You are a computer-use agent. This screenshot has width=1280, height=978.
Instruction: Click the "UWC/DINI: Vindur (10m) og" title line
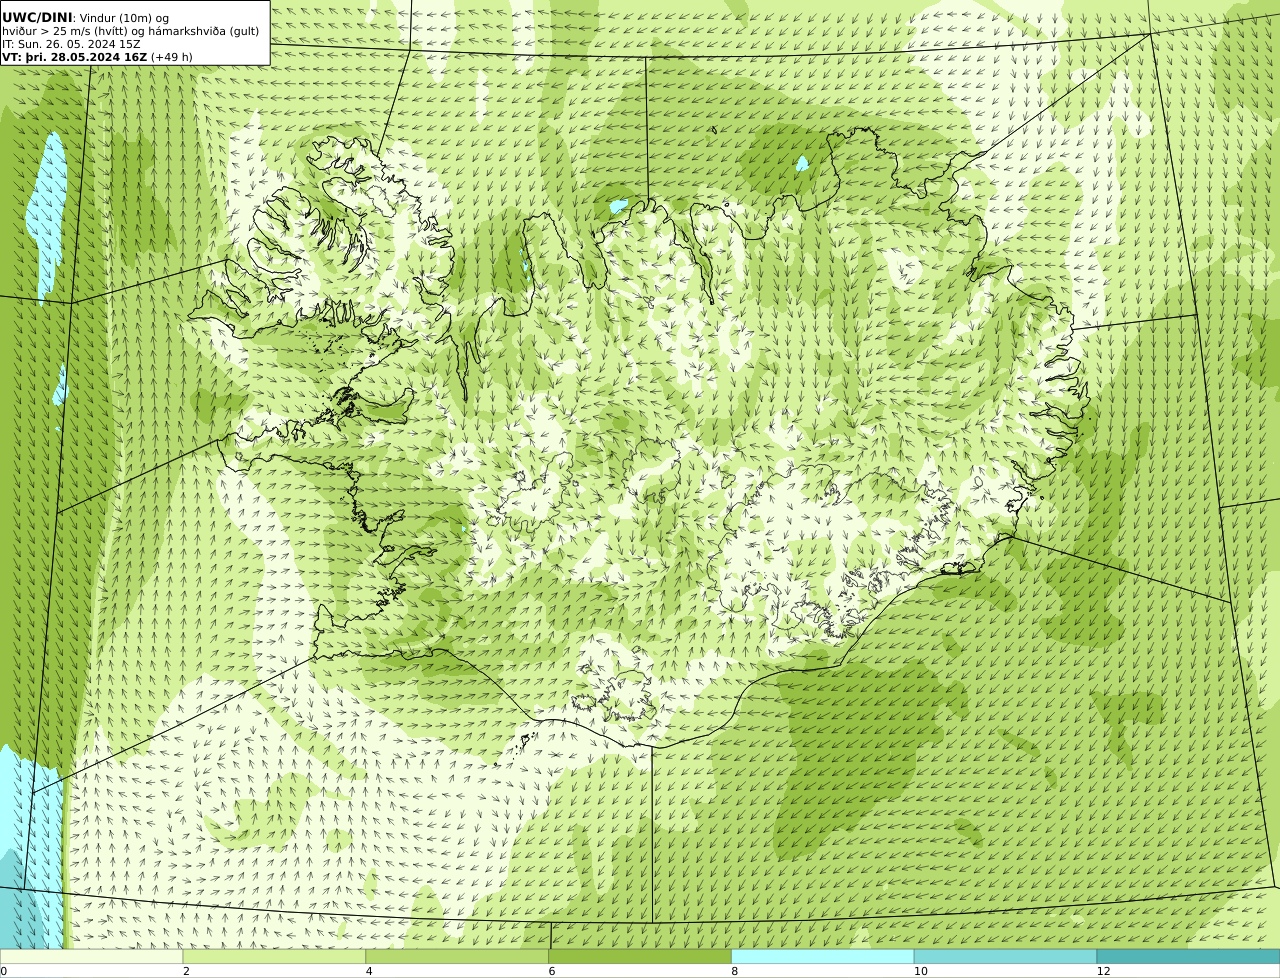85,18
